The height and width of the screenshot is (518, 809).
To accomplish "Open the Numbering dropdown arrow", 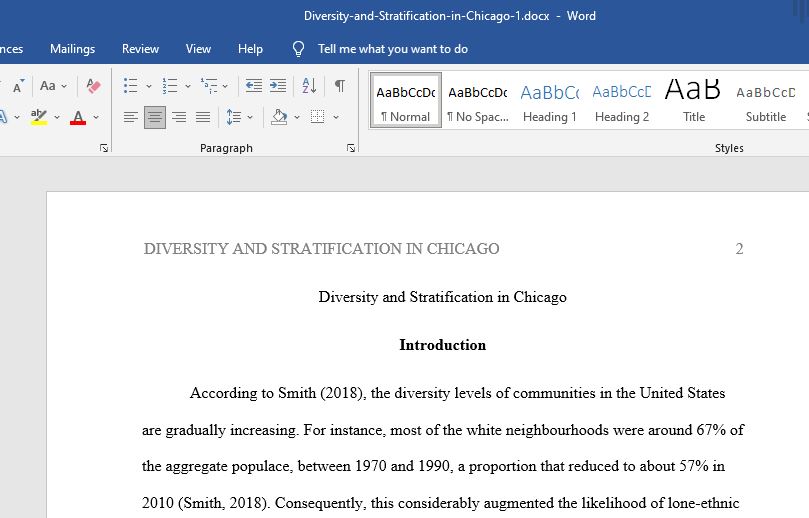I will coord(188,86).
